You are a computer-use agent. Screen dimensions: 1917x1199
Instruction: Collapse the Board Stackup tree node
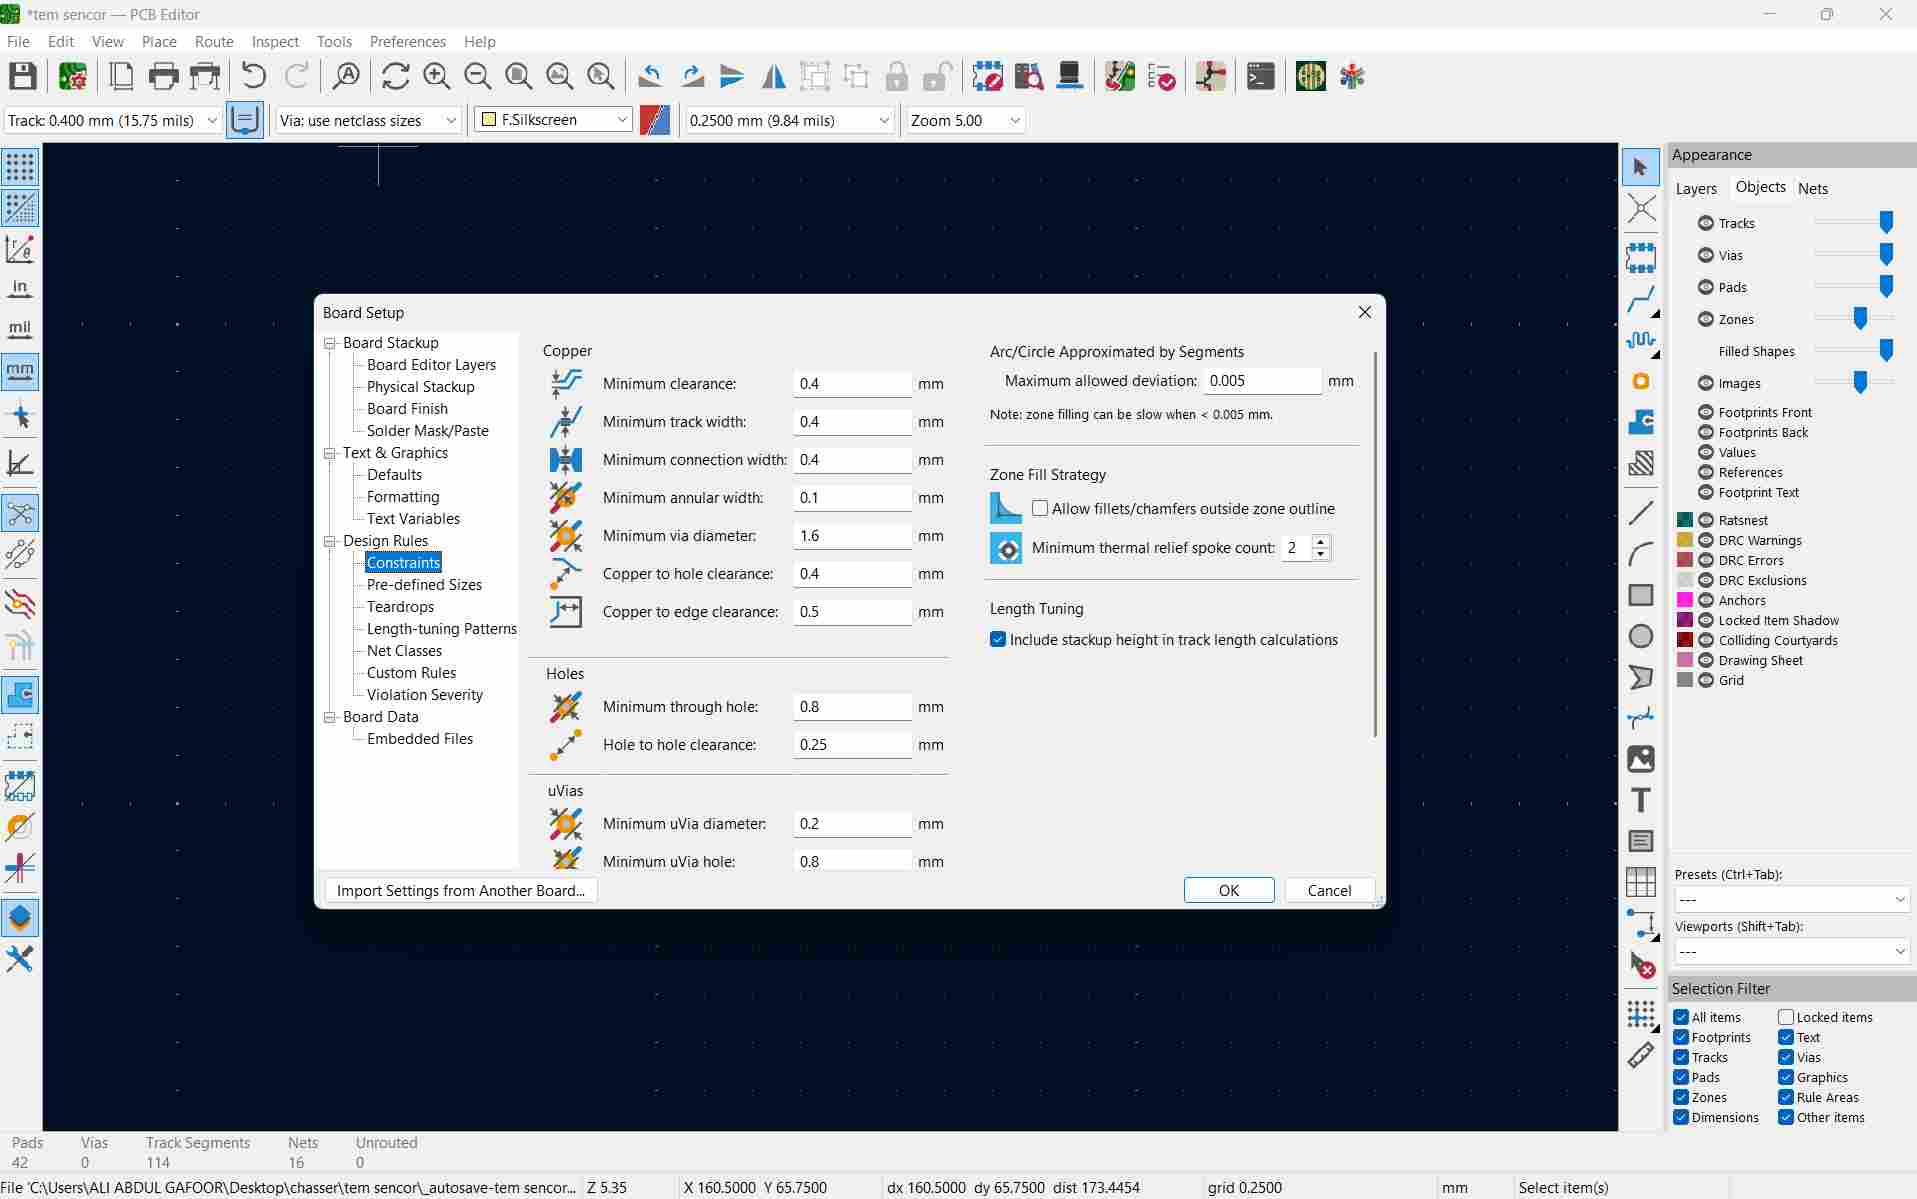tap(329, 343)
